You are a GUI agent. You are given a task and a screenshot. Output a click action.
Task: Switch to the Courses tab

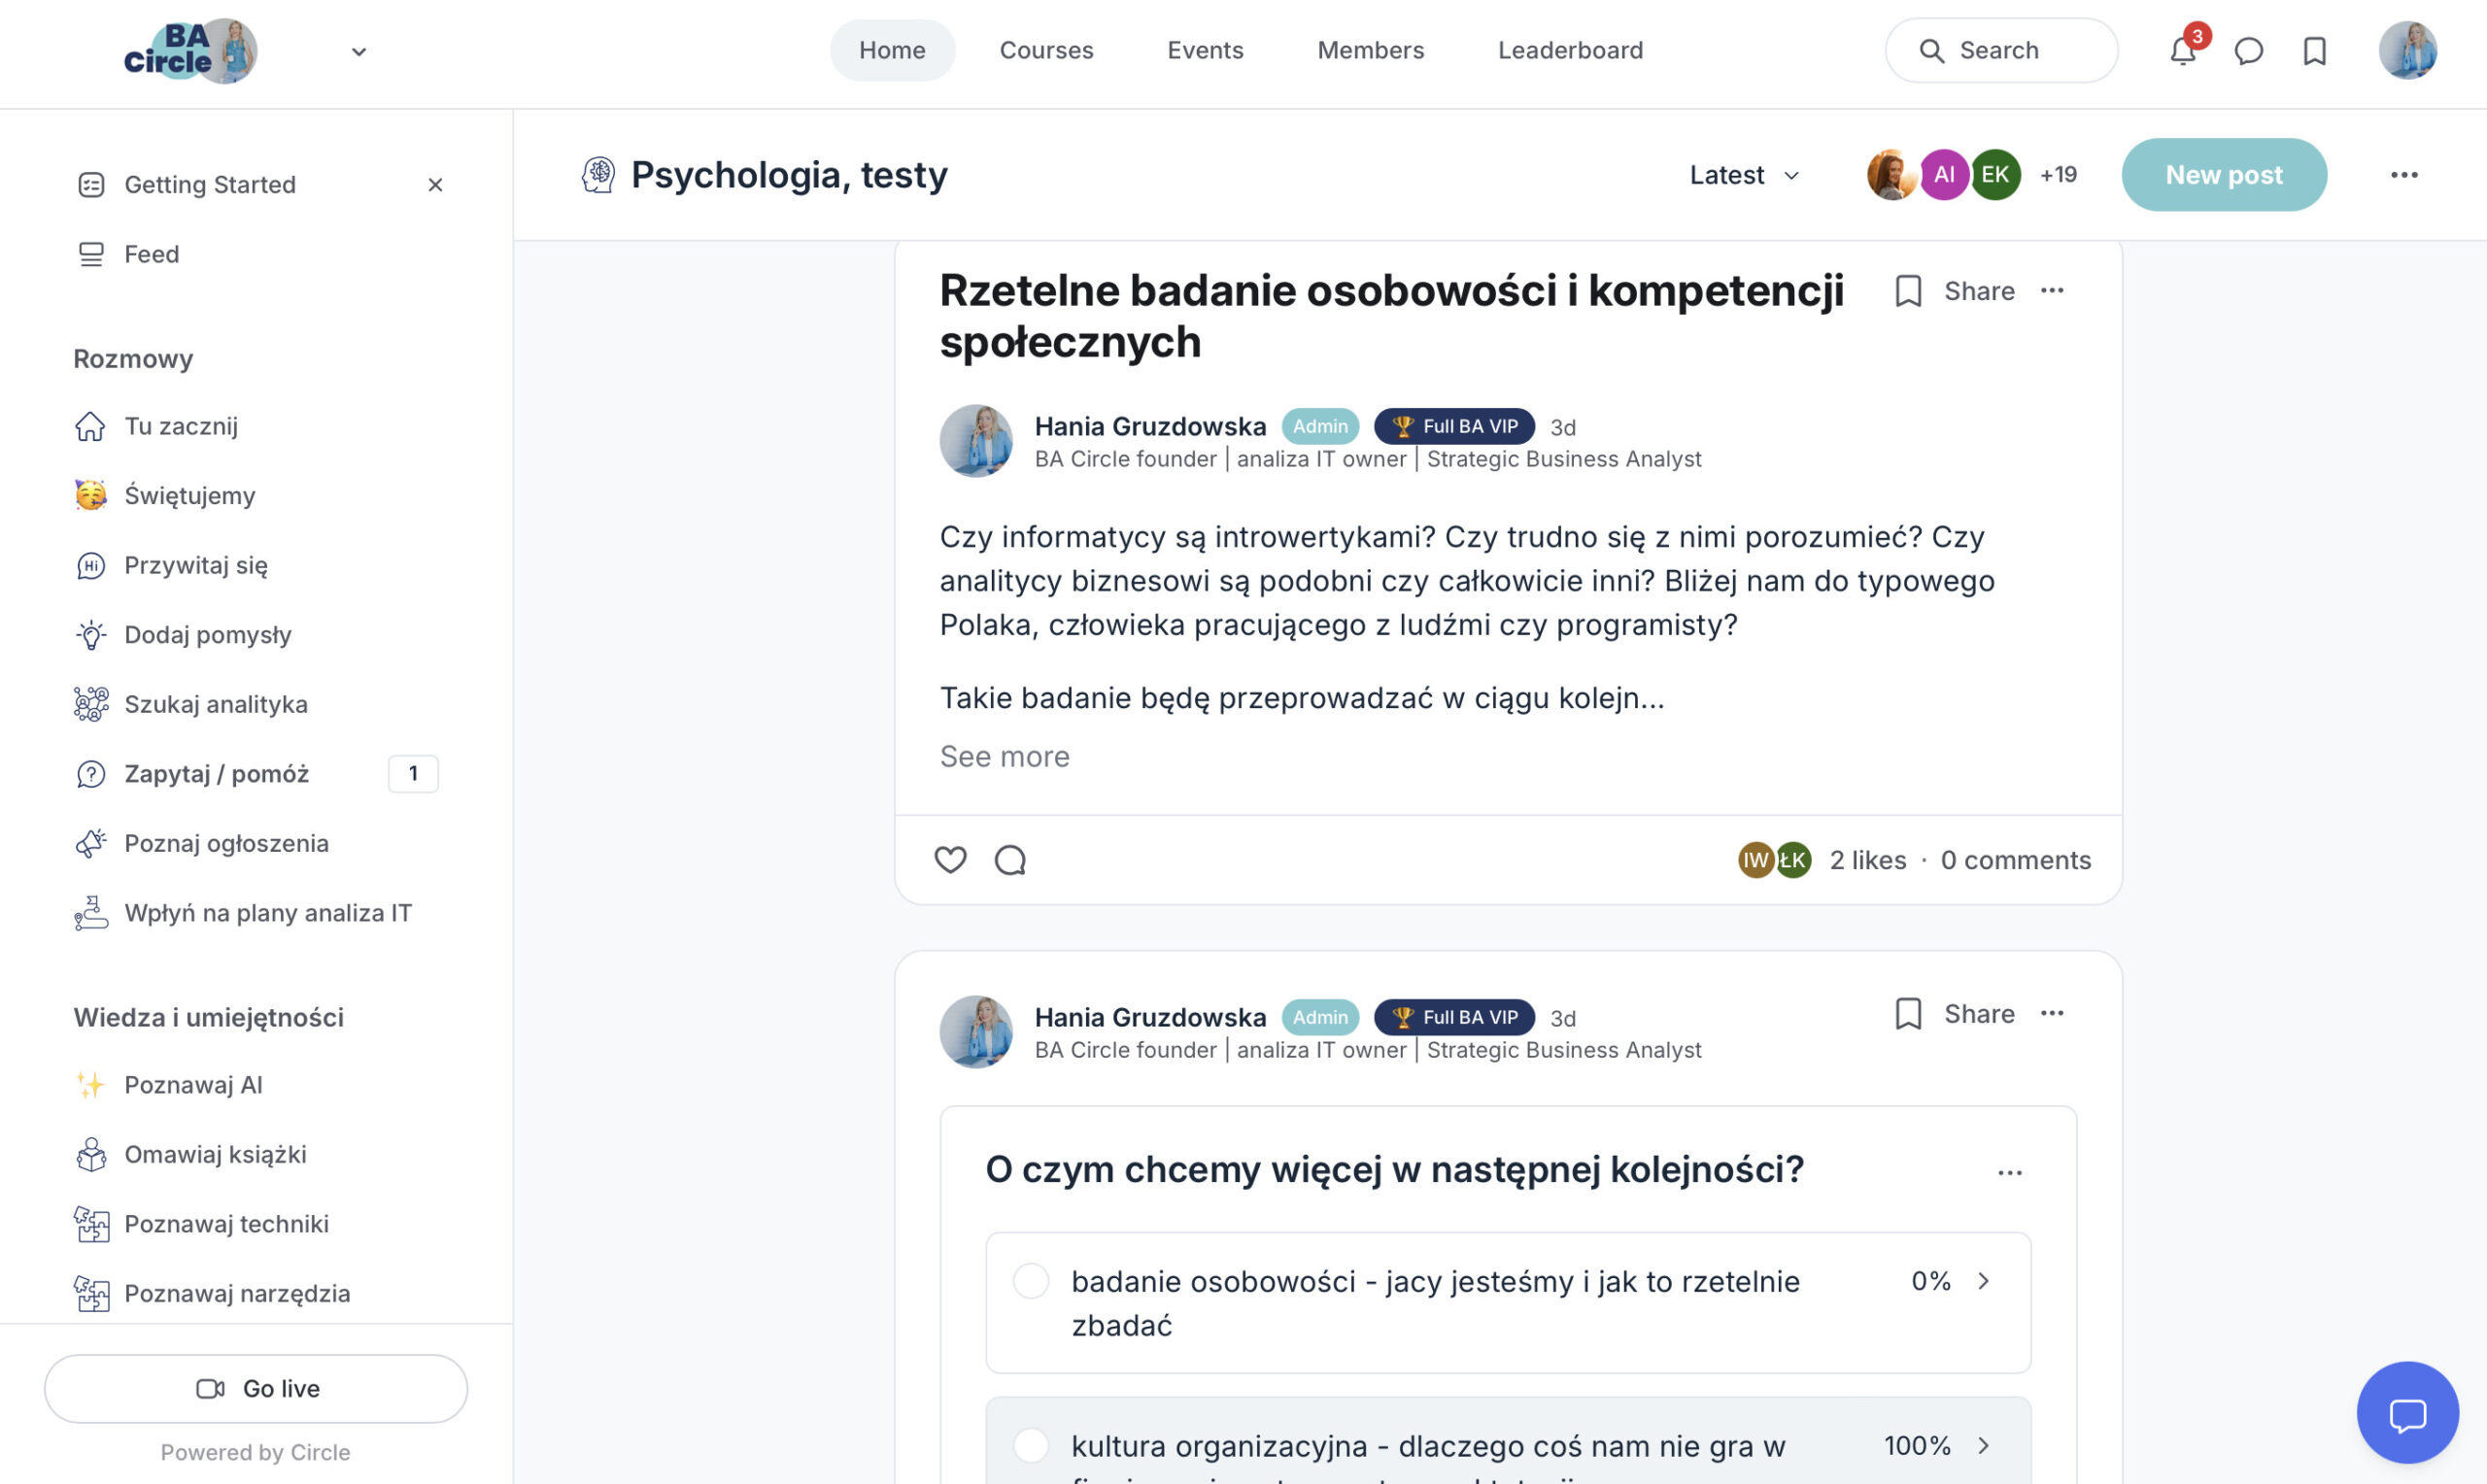[x=1046, y=50]
